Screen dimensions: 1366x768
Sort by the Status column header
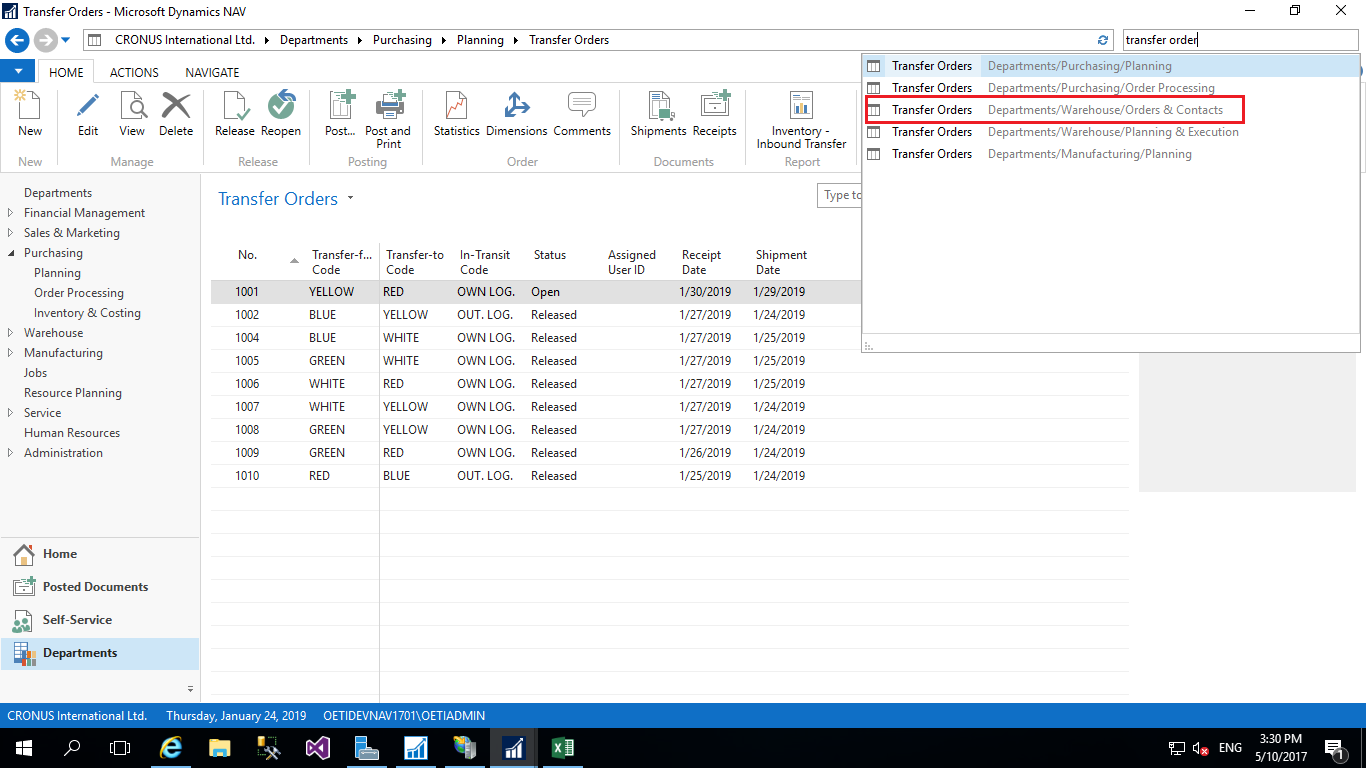[550, 255]
